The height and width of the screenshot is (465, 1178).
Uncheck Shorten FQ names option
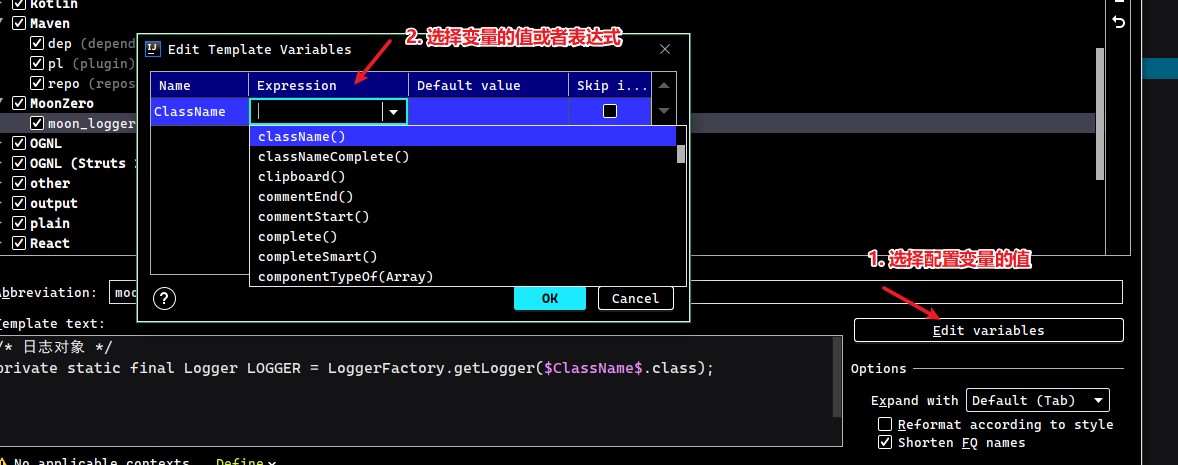coord(886,442)
